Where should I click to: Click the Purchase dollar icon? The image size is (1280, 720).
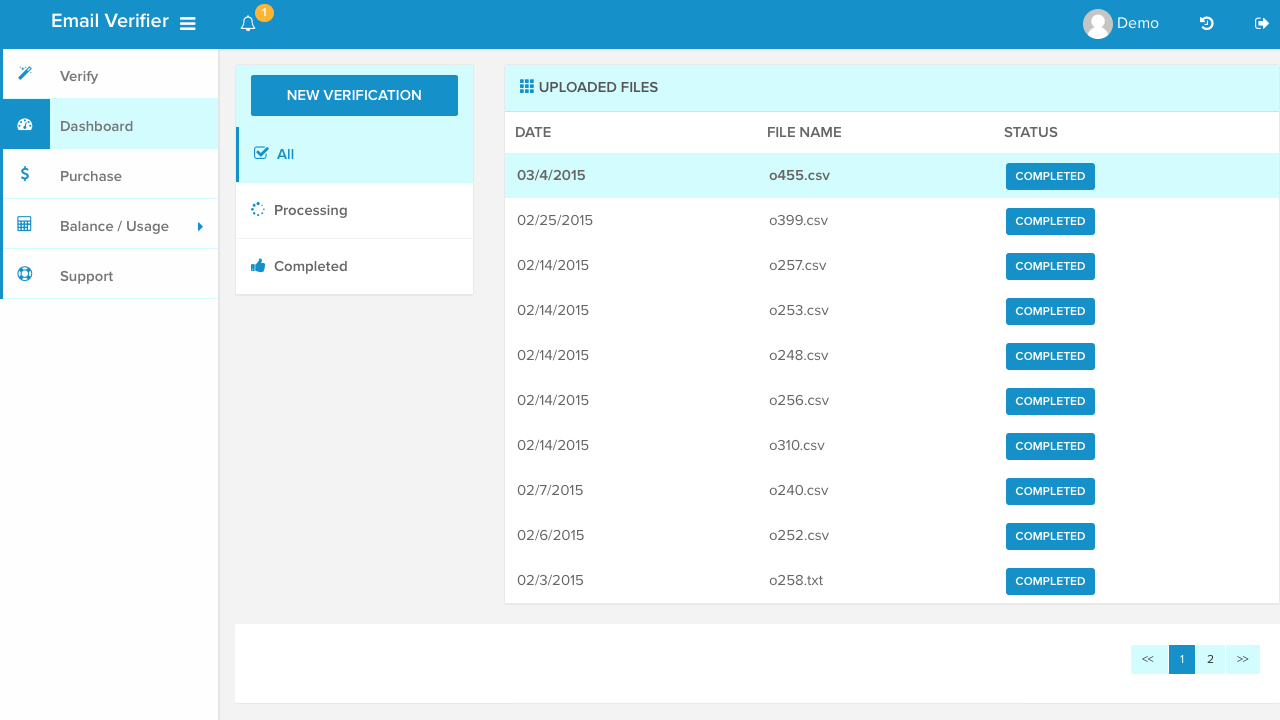(24, 173)
